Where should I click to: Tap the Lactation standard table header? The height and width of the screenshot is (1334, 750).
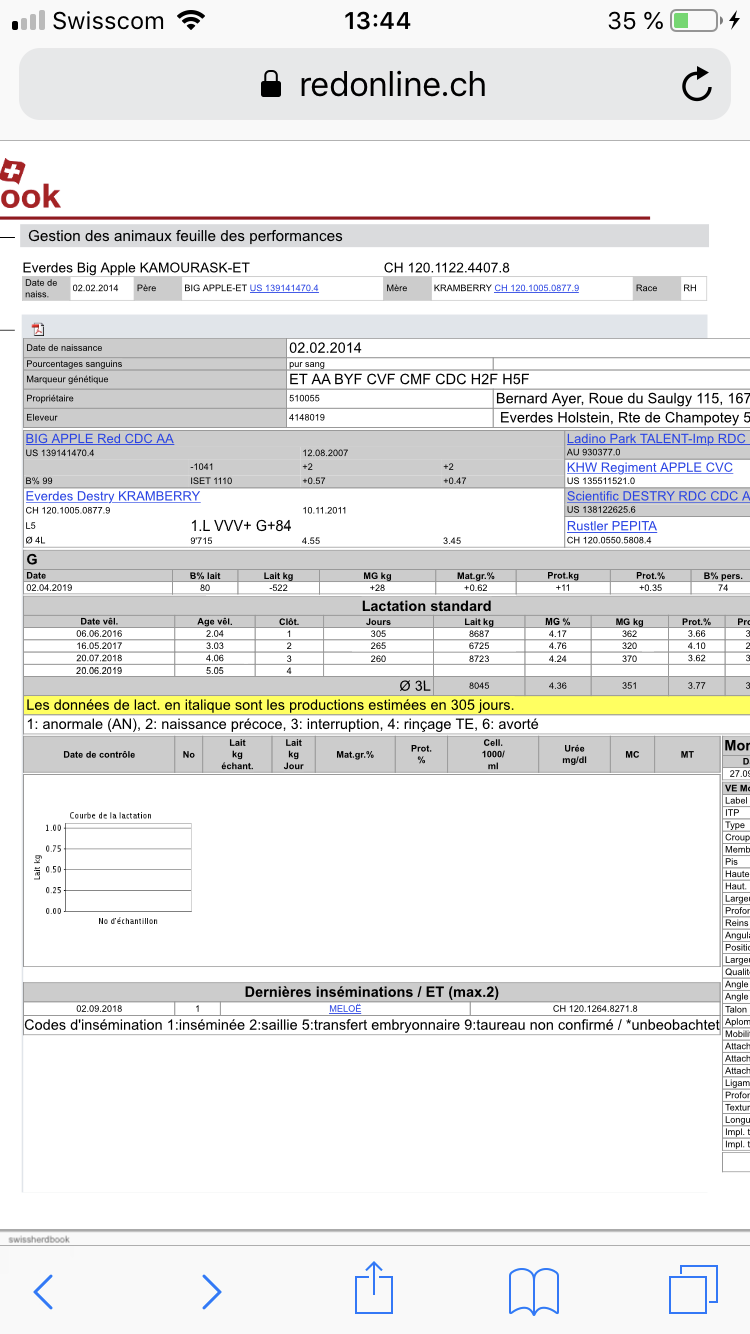pos(426,606)
